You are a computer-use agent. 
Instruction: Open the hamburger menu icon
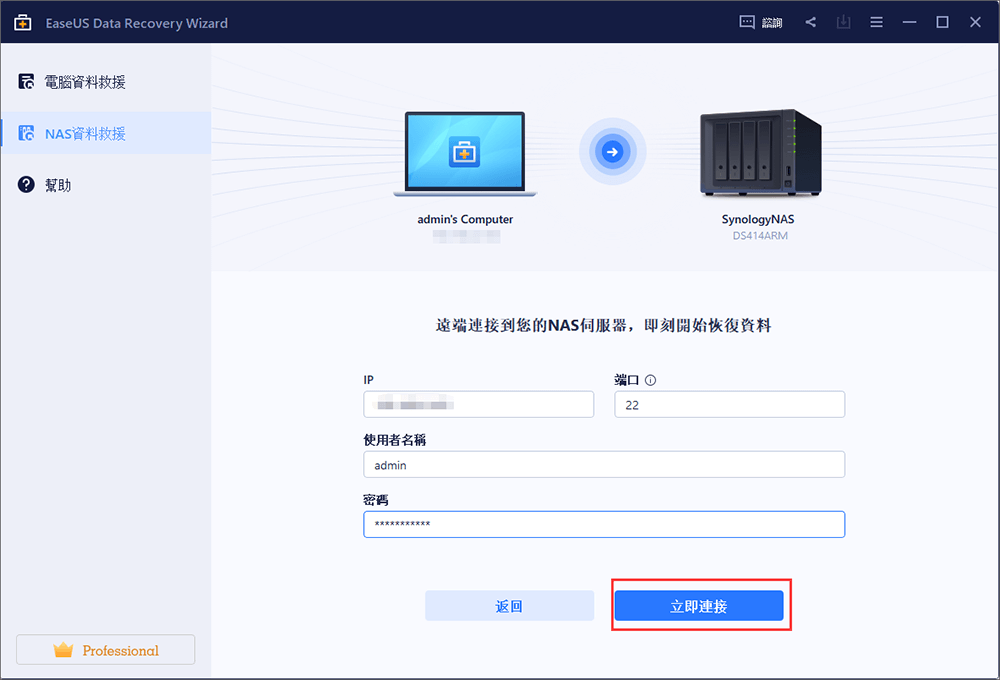(x=877, y=22)
